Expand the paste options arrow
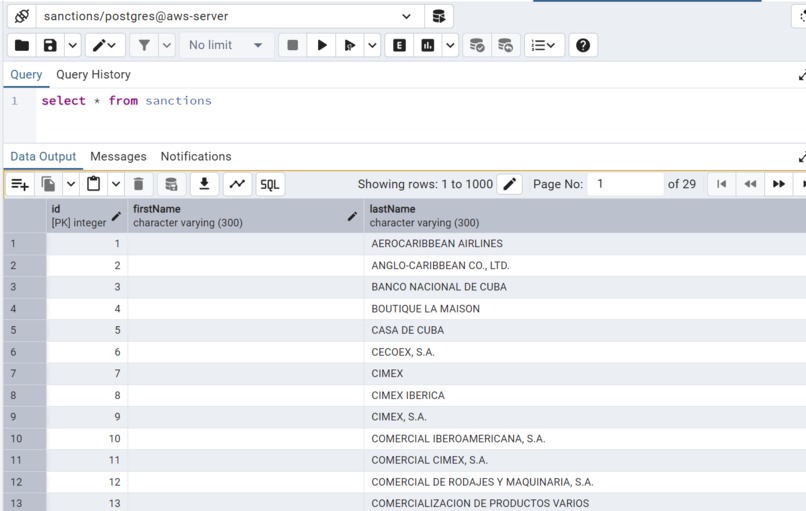Screen dimensions: 806x511 116,184
